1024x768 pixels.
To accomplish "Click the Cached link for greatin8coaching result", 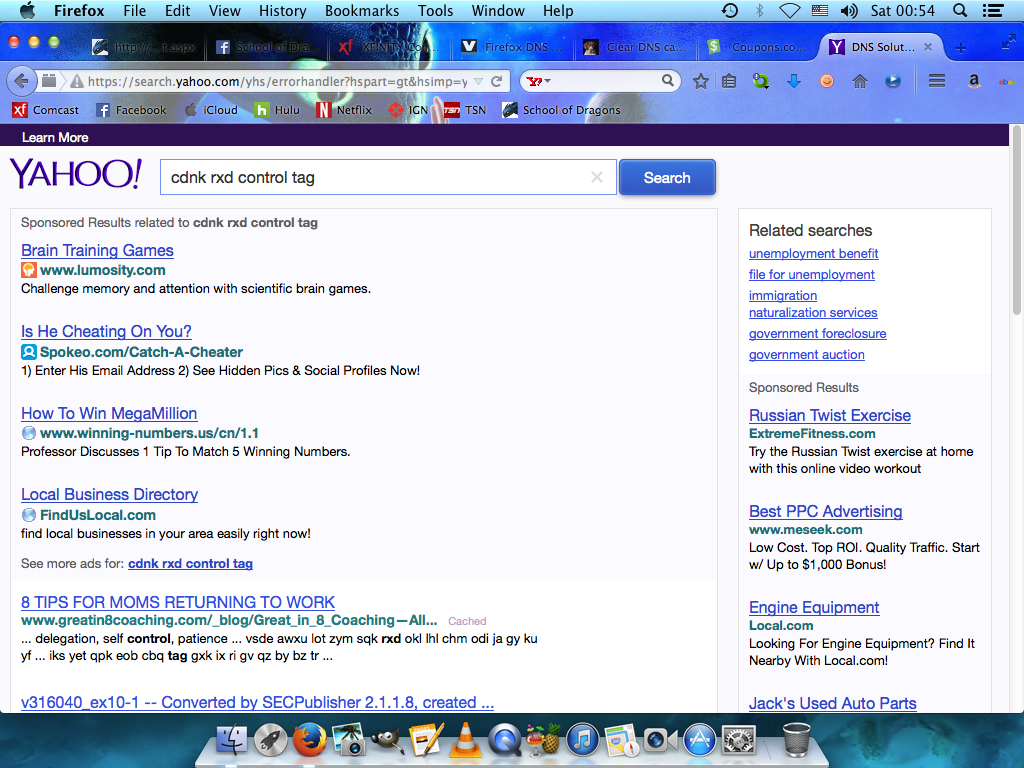I will click(467, 621).
